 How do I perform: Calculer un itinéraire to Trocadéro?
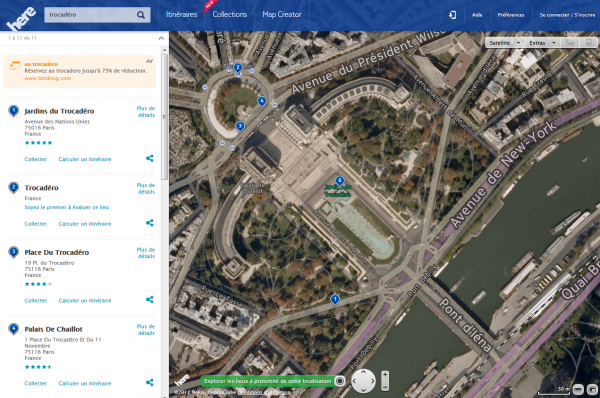[x=85, y=224]
